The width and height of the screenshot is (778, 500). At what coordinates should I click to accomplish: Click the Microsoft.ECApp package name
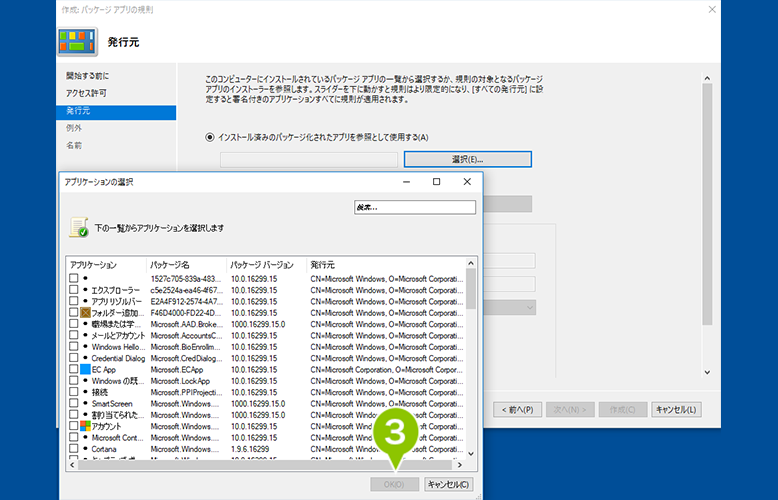click(x=177, y=370)
